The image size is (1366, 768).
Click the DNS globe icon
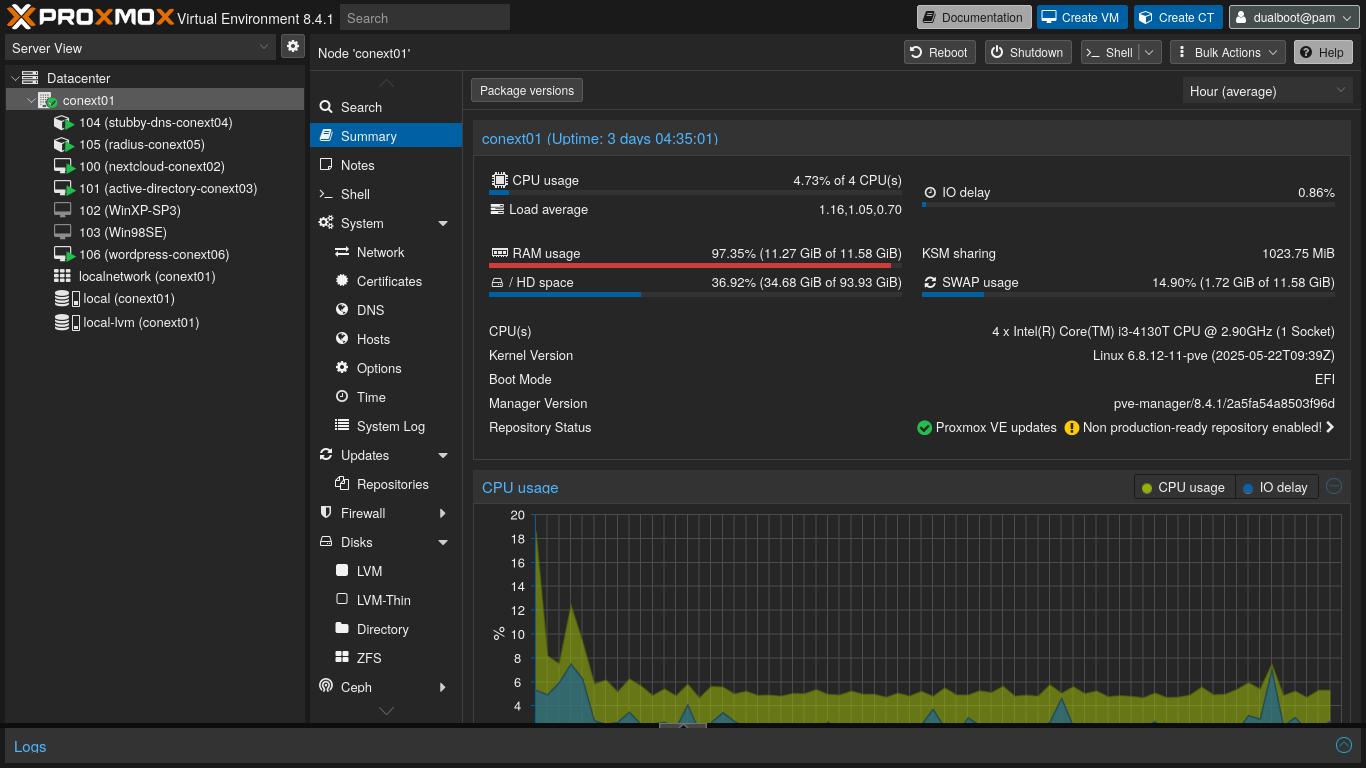(342, 310)
